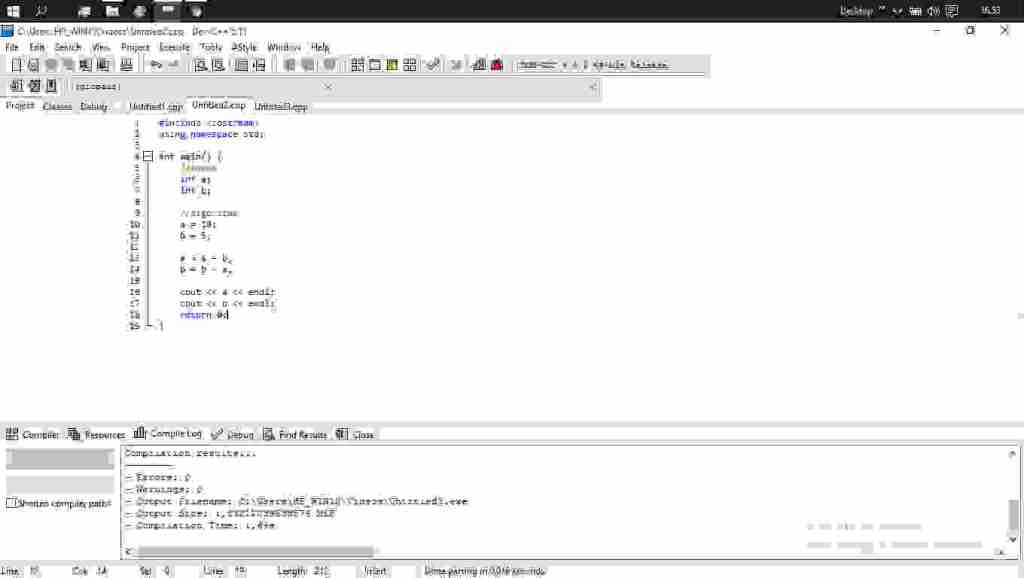Open the Profile Analysis chart icon
This screenshot has height=578, width=1024.
pos(479,65)
